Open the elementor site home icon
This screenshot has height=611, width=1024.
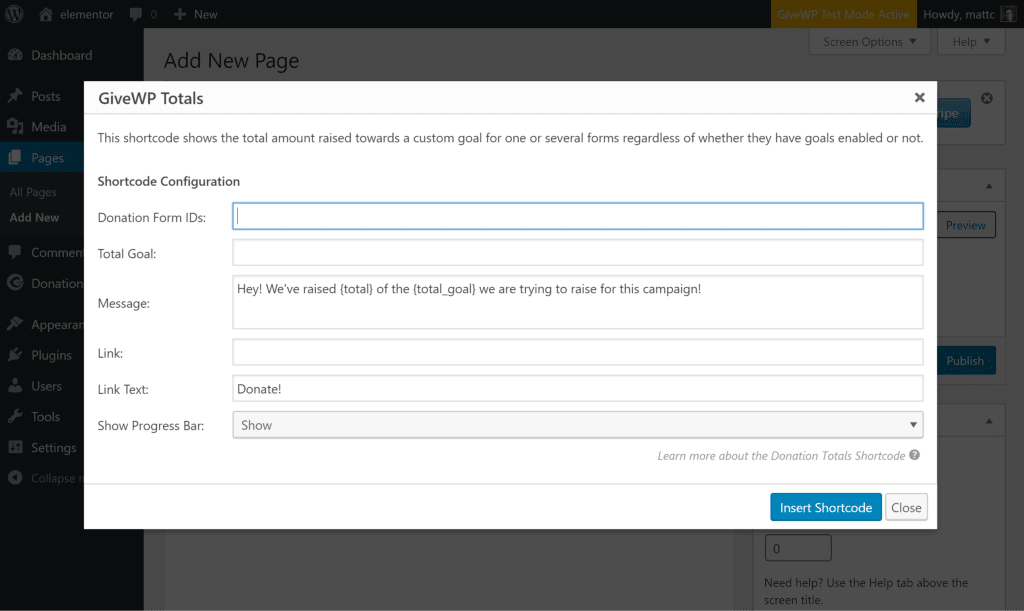(46, 14)
